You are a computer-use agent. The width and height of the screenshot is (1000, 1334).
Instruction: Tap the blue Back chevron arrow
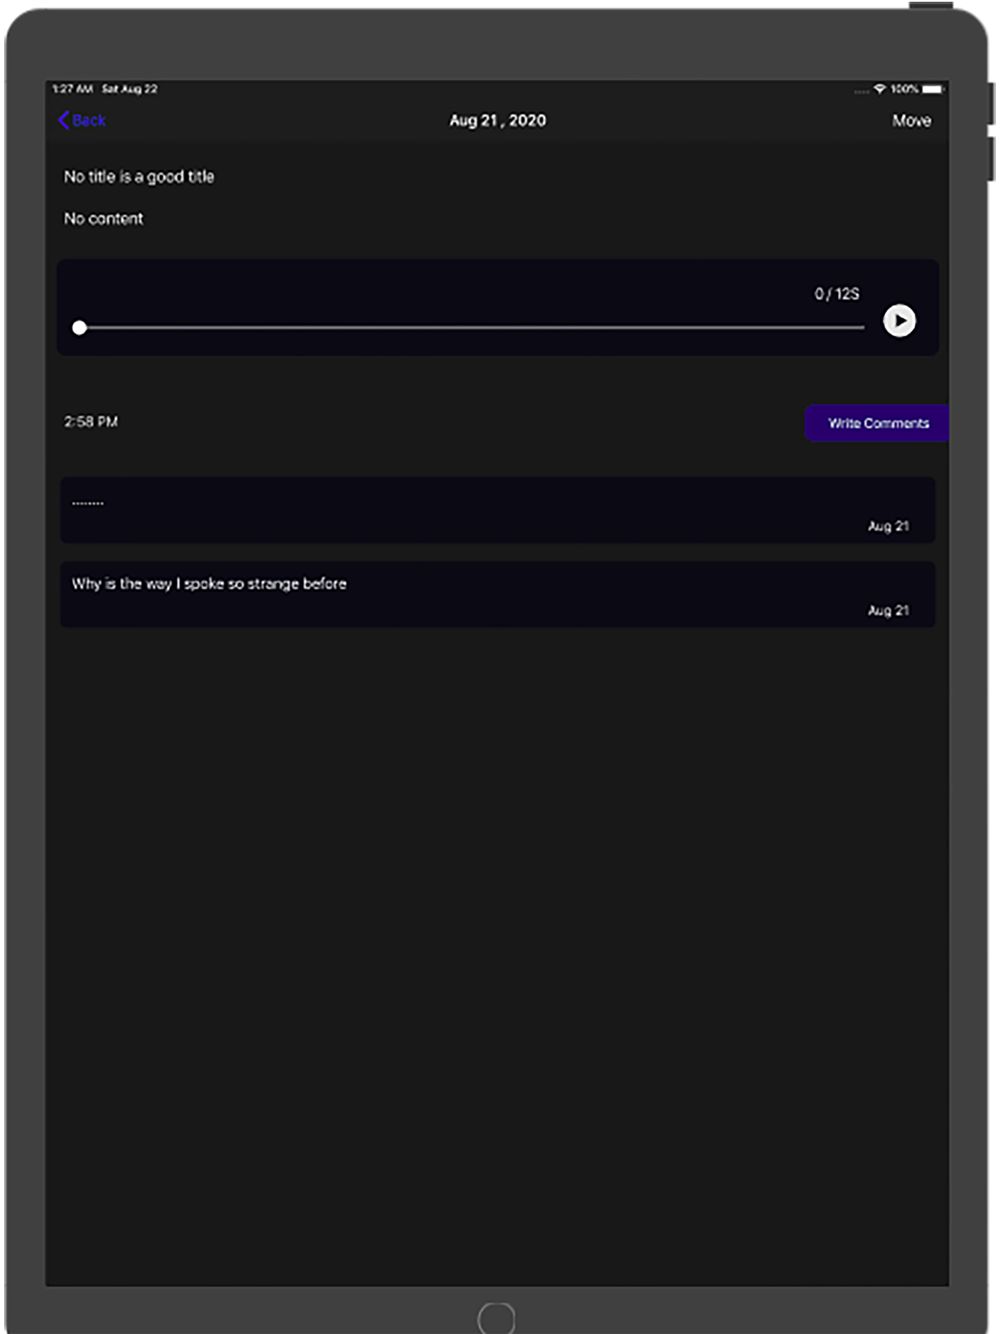click(64, 120)
